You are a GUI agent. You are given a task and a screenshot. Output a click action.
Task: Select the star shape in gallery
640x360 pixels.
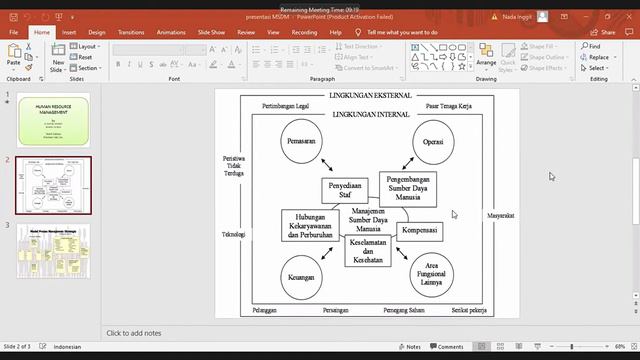462,66
